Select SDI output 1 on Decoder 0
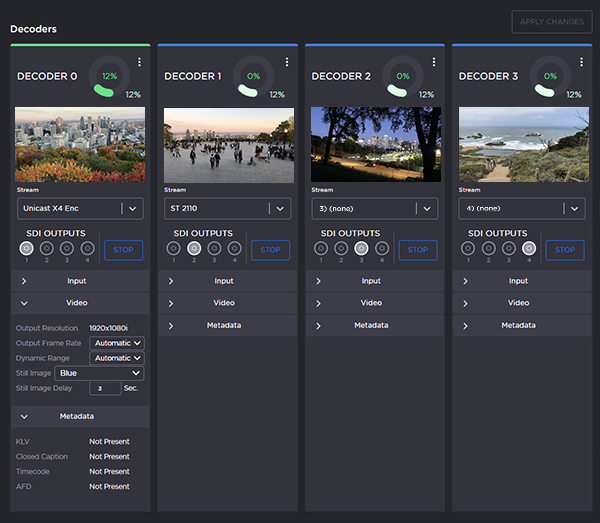600x523 pixels. click(27, 249)
